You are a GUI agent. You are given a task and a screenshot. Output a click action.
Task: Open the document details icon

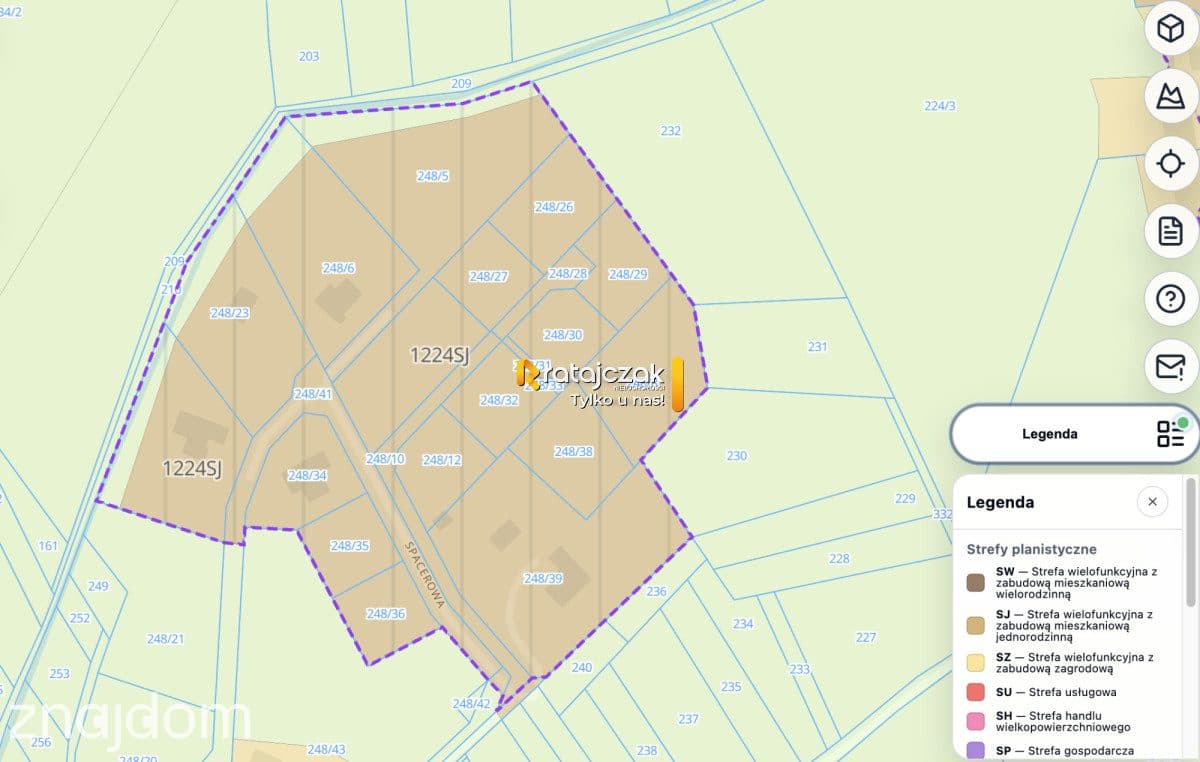tap(1170, 231)
